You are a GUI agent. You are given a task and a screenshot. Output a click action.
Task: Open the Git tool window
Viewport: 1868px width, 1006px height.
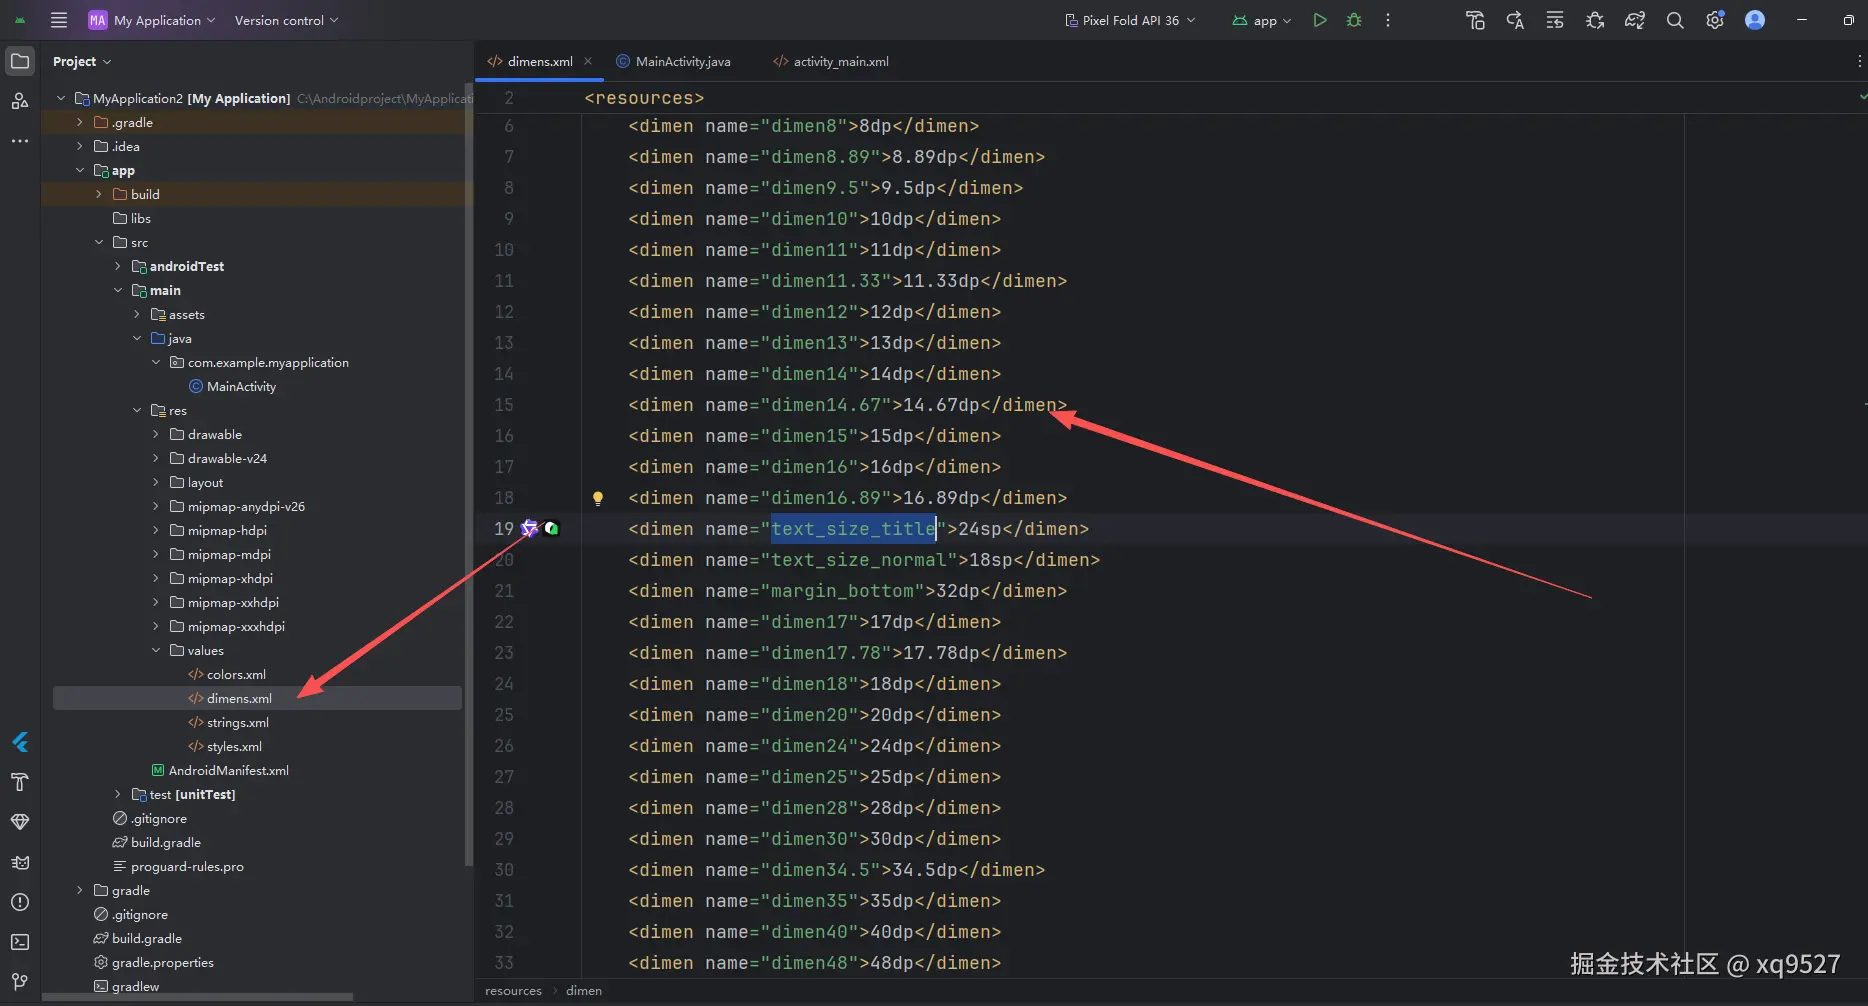(20, 982)
